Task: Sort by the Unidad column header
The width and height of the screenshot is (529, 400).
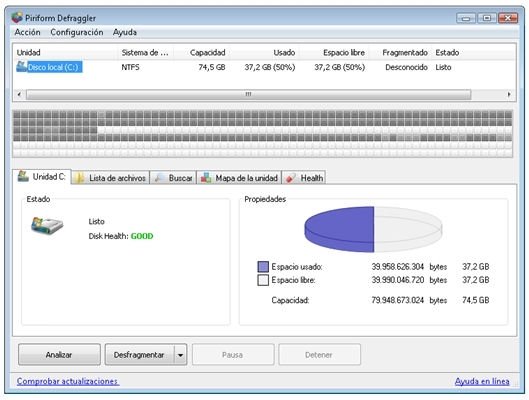Action: pyautogui.click(x=66, y=53)
